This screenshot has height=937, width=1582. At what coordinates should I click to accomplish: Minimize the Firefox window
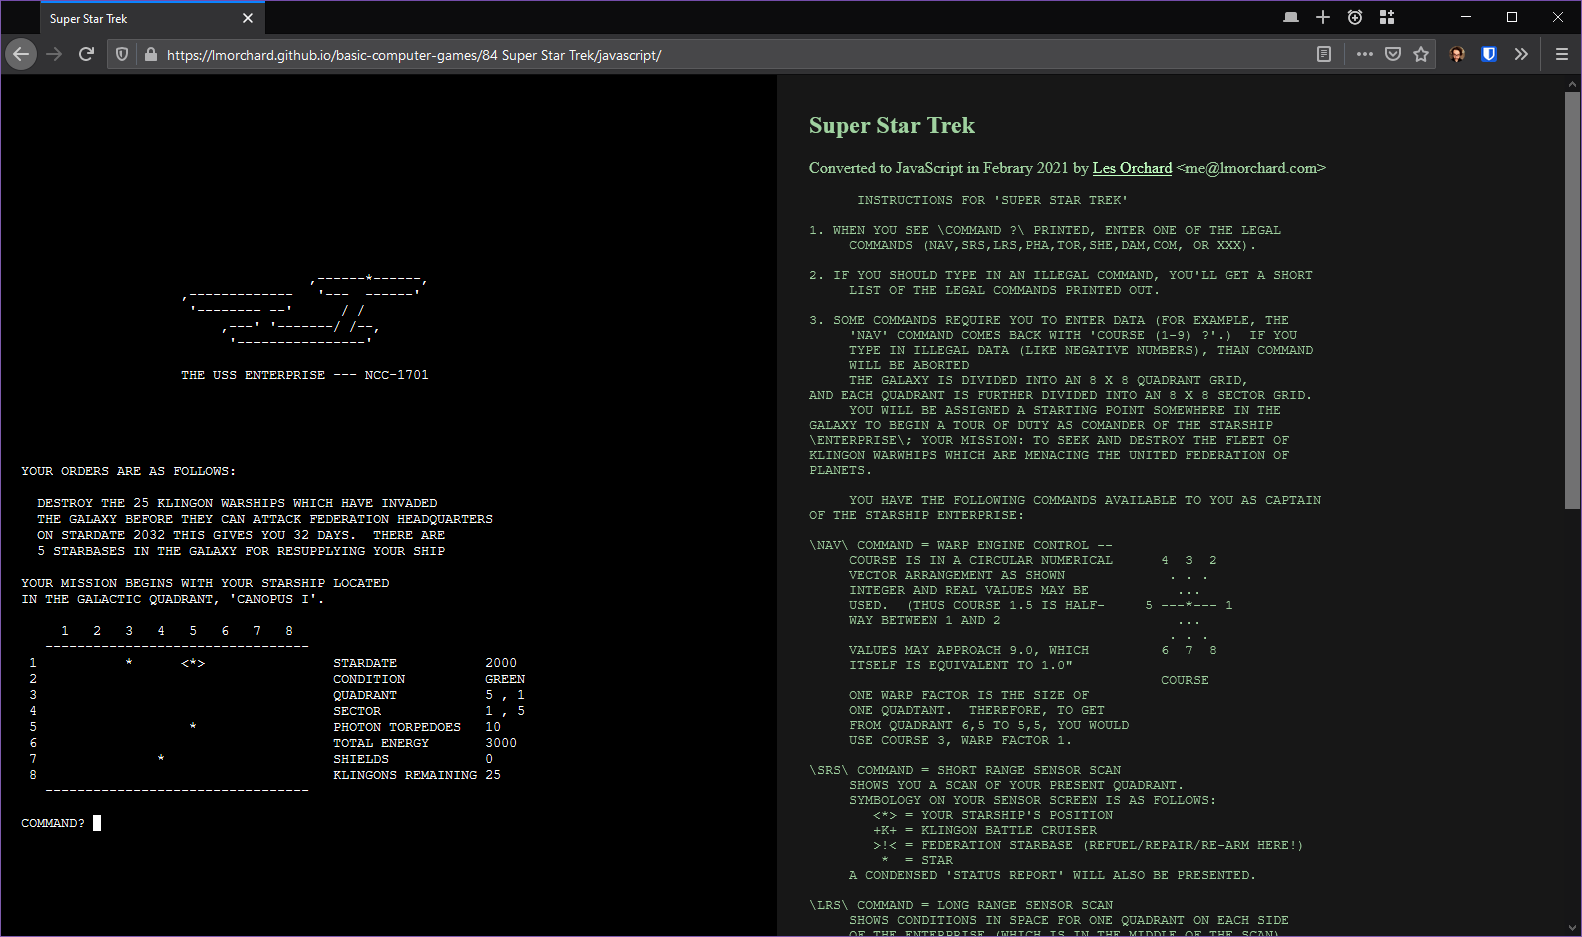tap(1466, 17)
